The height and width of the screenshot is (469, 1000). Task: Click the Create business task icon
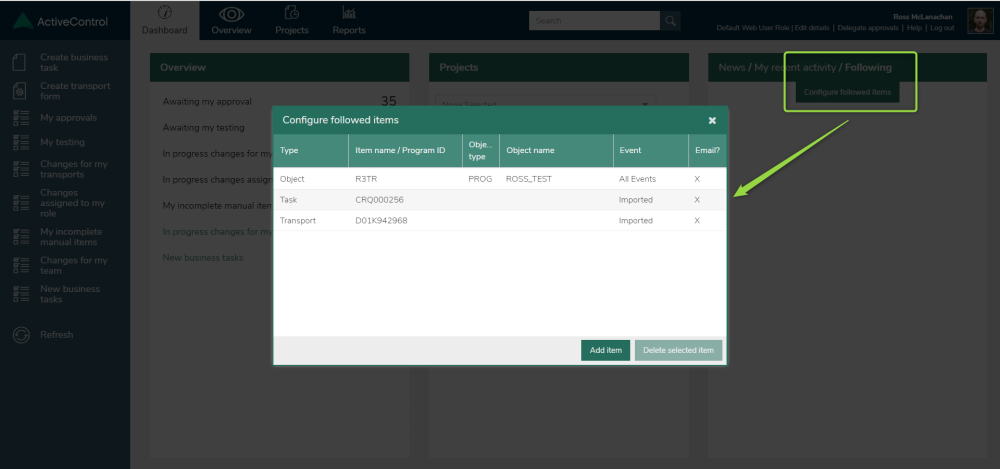pyautogui.click(x=20, y=62)
